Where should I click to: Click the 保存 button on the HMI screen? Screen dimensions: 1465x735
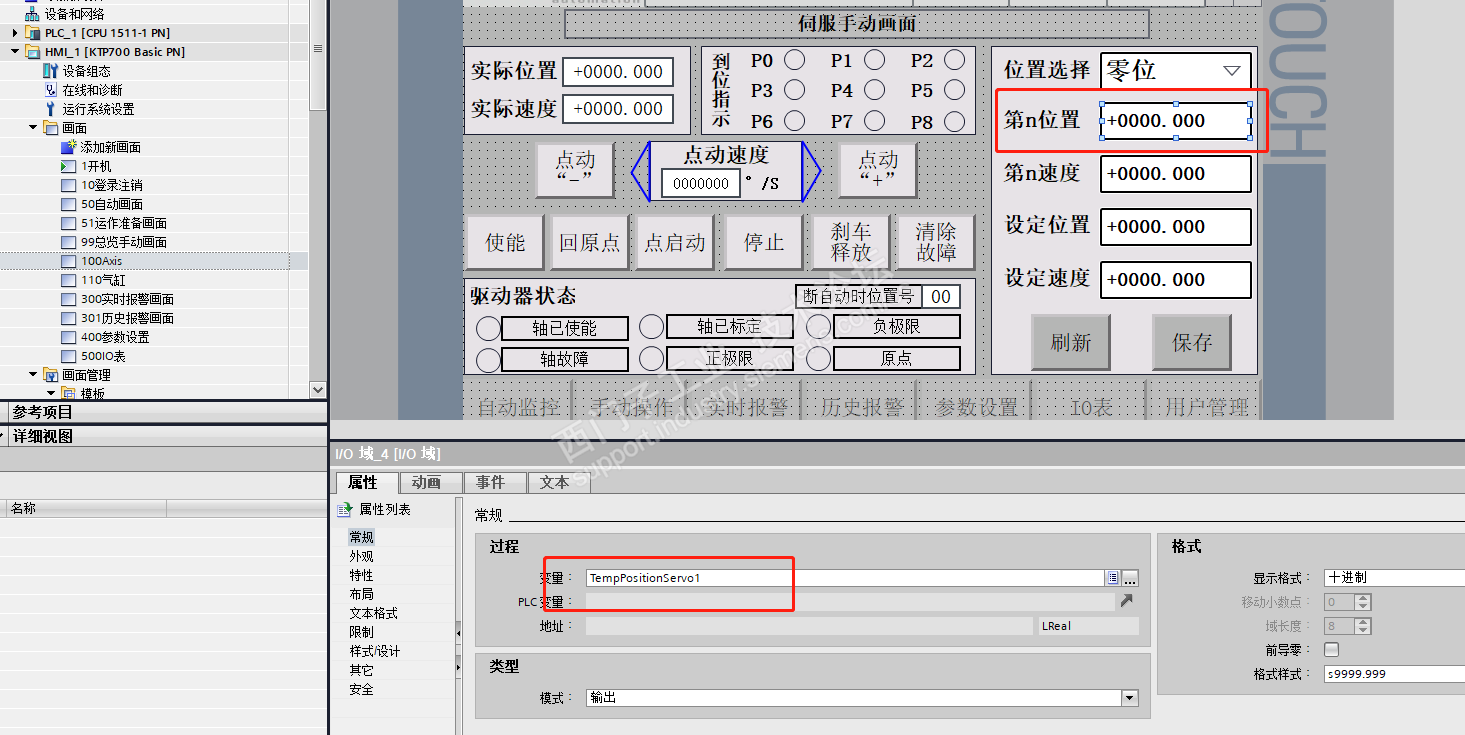point(1191,343)
